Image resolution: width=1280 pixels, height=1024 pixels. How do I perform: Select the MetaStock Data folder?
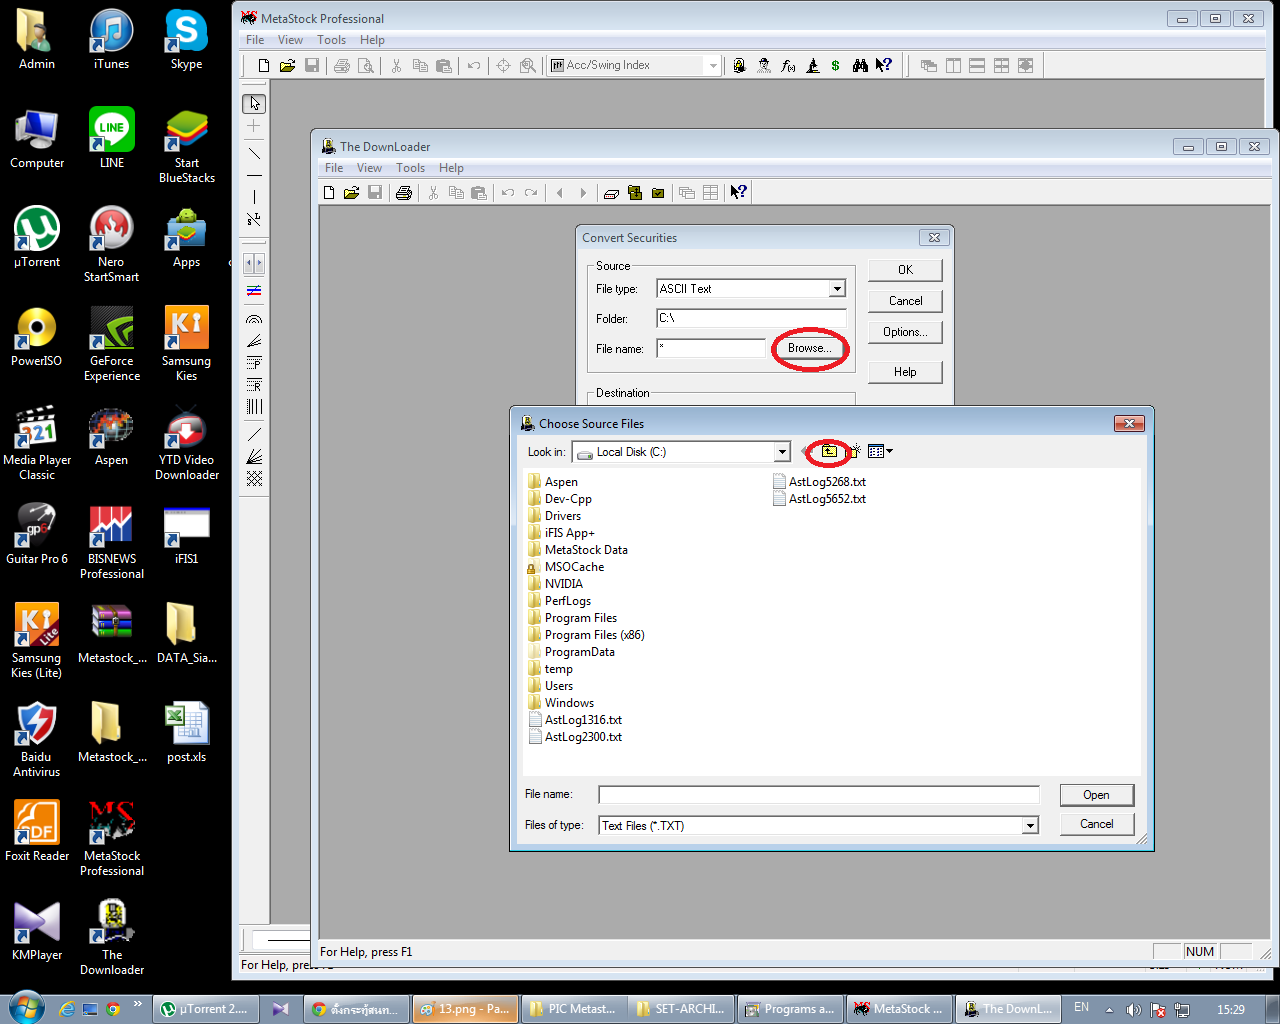pyautogui.click(x=578, y=550)
